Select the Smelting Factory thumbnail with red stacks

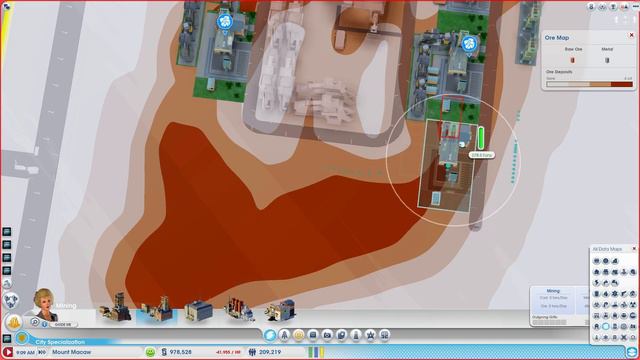[x=240, y=309]
